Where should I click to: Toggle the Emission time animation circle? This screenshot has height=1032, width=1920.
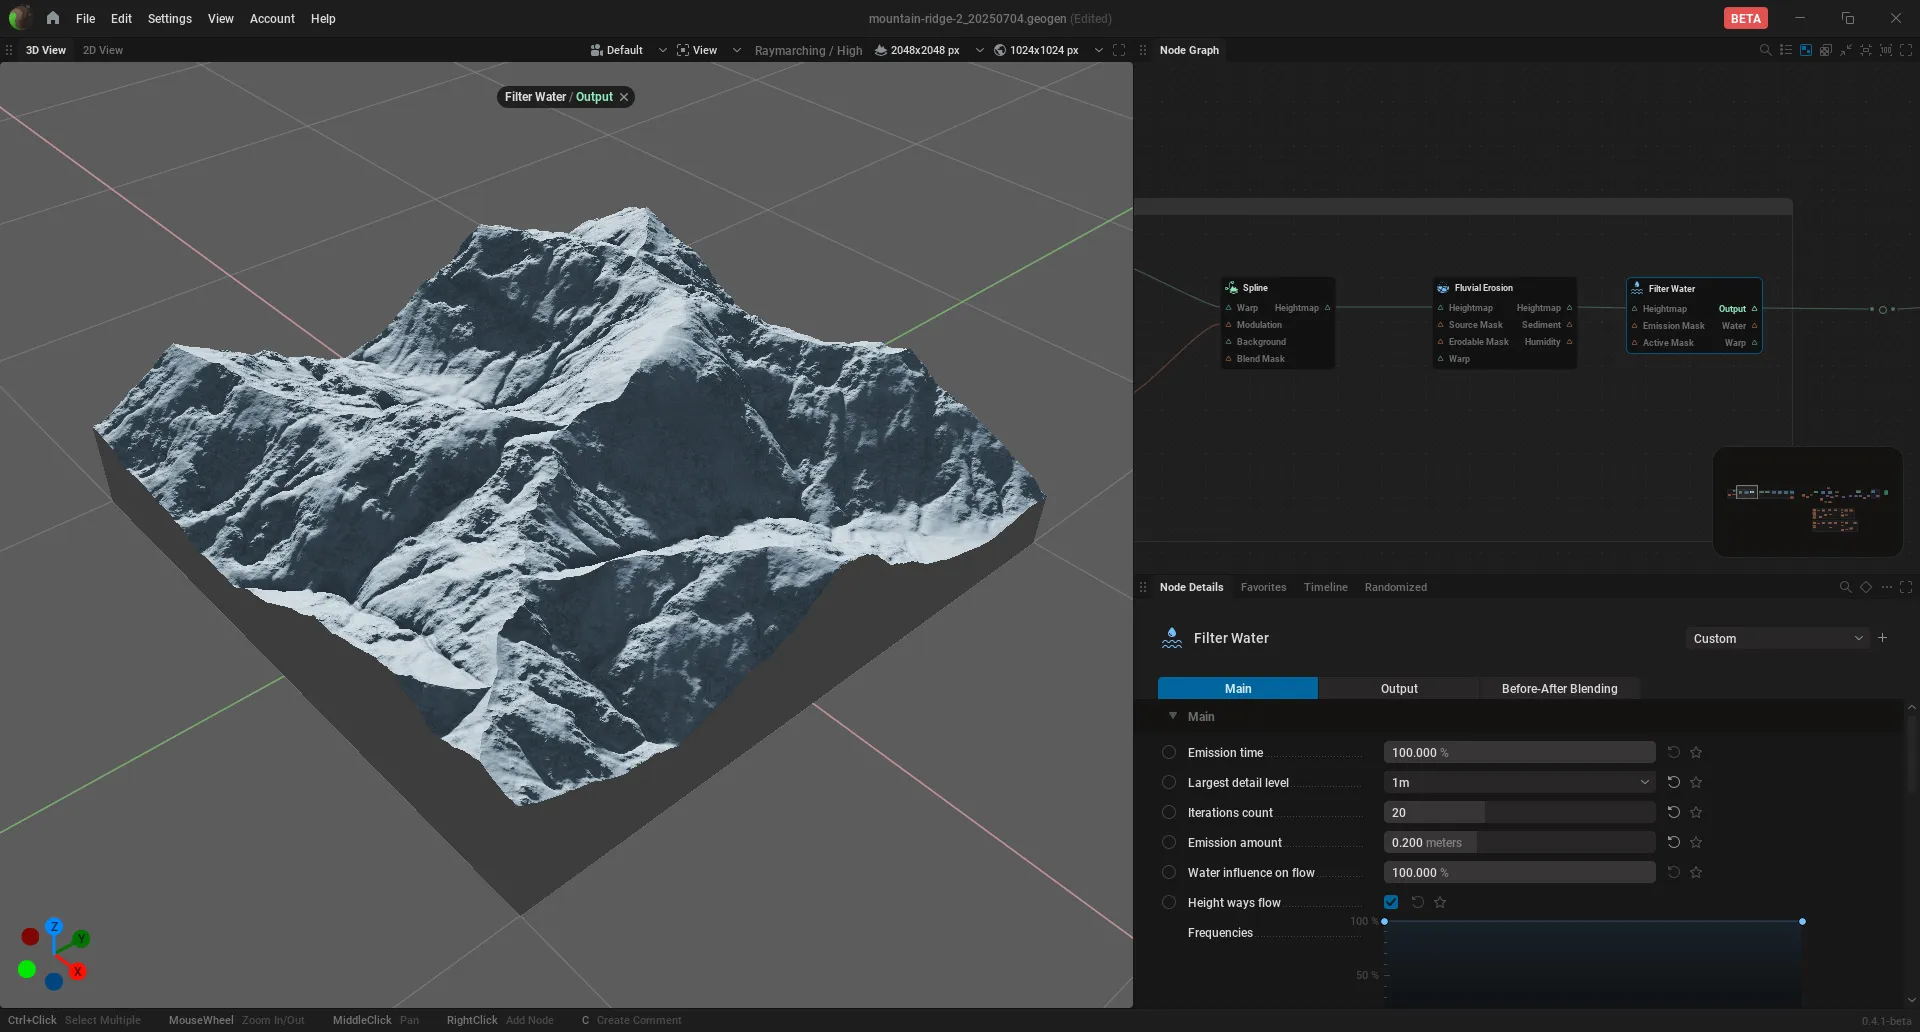(1169, 752)
